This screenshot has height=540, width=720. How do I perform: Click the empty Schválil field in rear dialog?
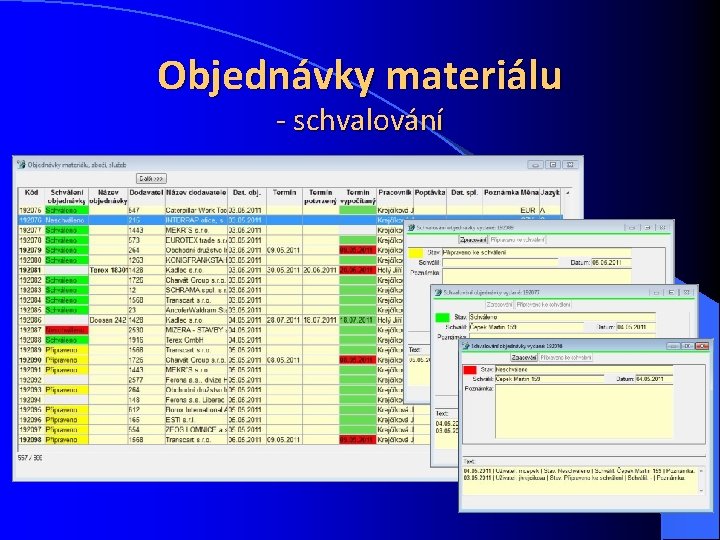500,263
